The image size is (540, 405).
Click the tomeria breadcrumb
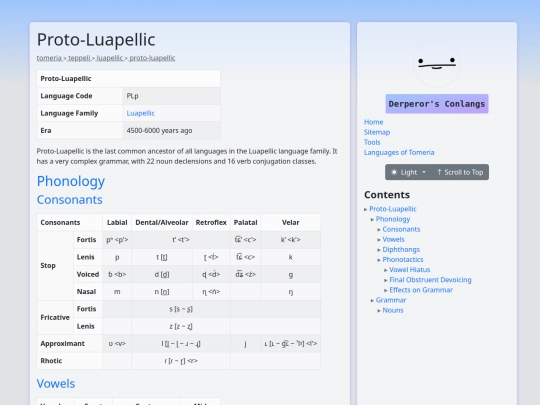coord(49,58)
